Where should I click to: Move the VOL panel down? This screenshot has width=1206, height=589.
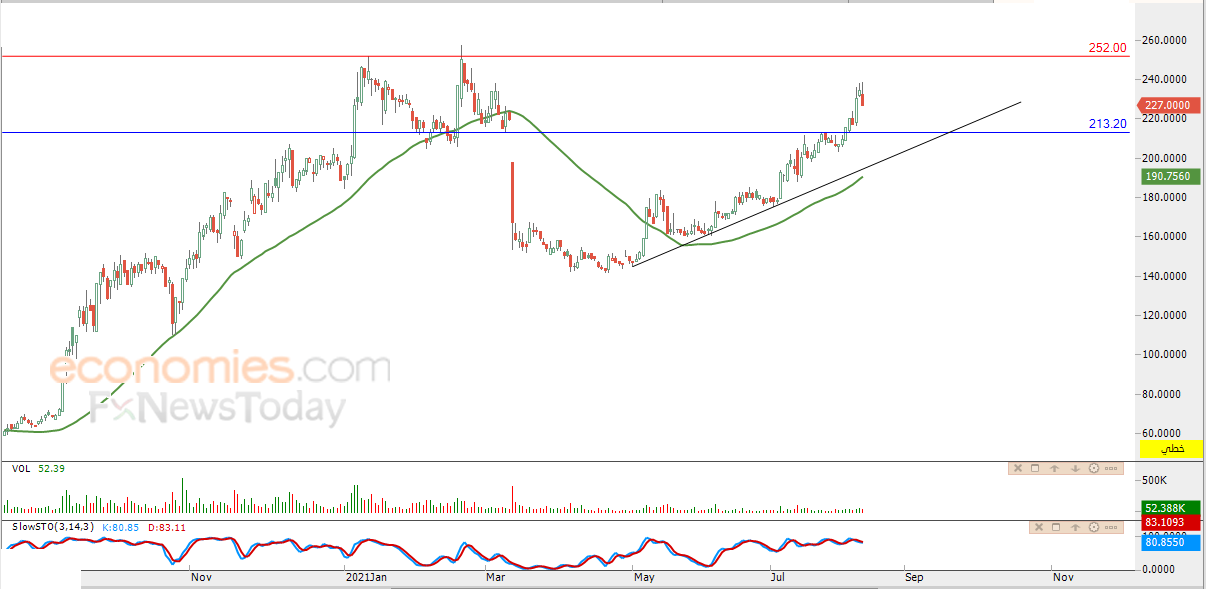coord(1075,468)
